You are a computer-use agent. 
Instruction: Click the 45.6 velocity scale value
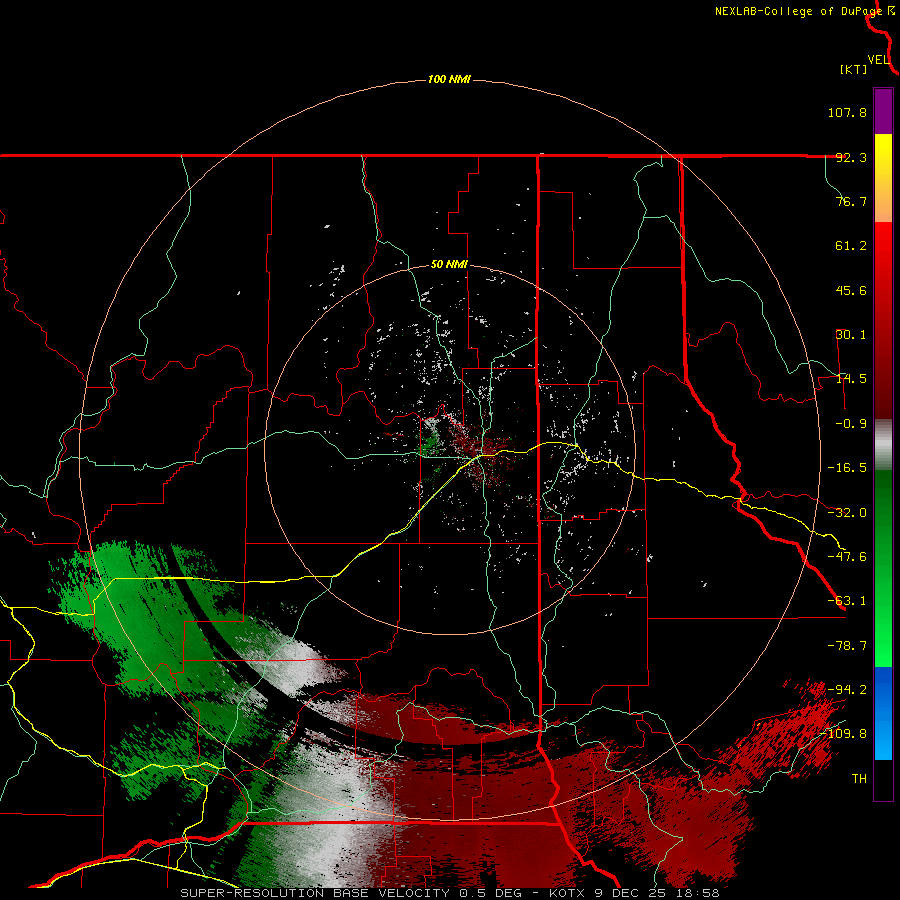coord(851,290)
